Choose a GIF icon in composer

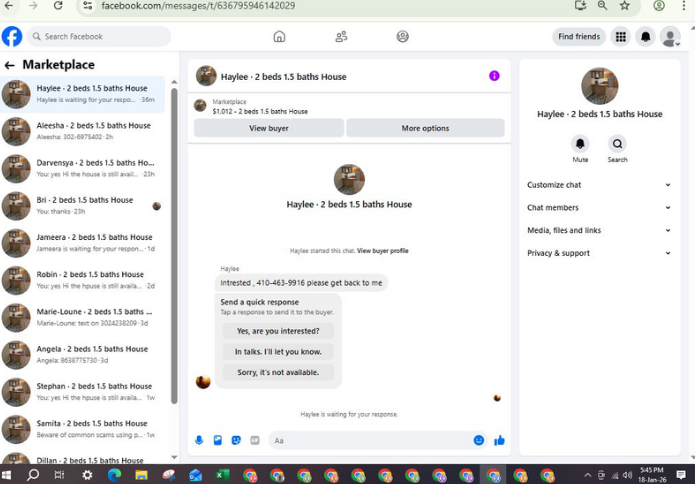[255, 440]
